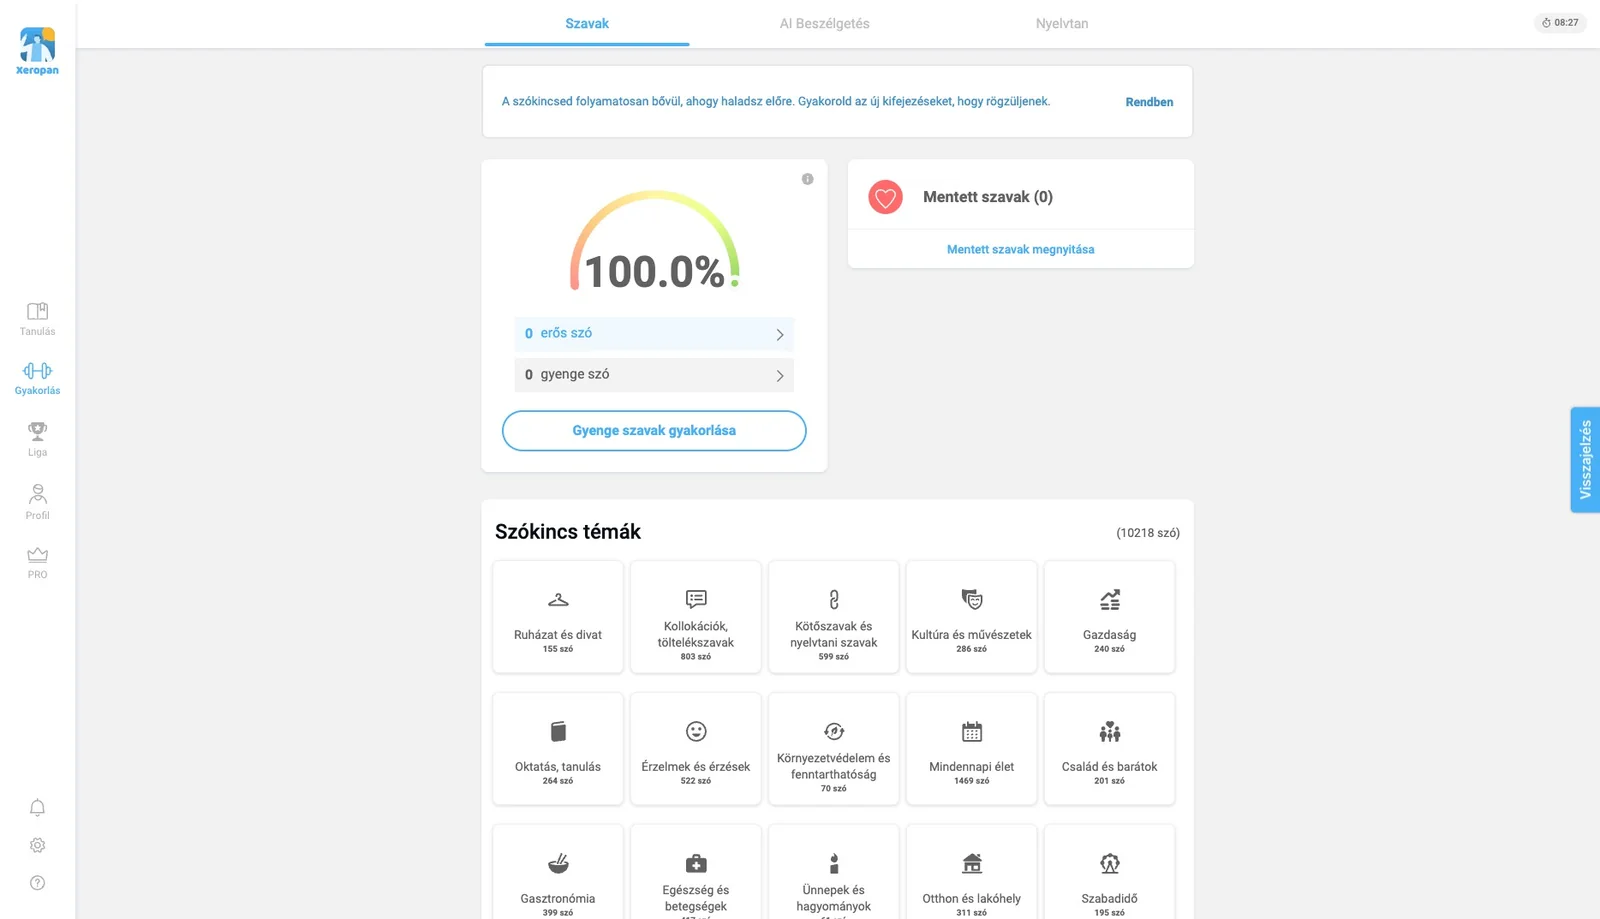Click the info icon on progress card
This screenshot has width=1600, height=919.
(x=807, y=179)
